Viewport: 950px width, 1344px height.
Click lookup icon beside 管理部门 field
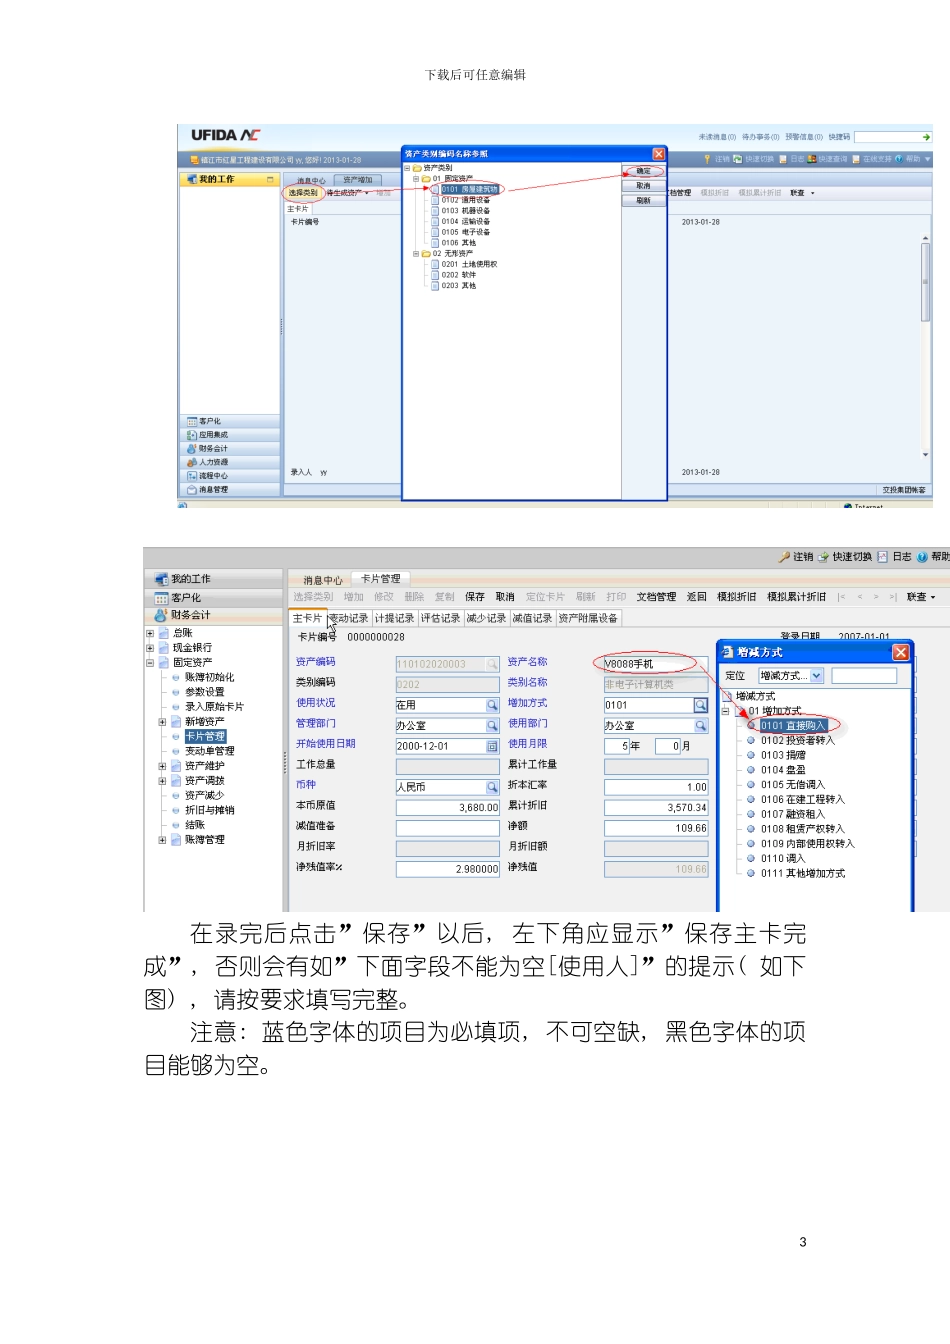pos(492,726)
